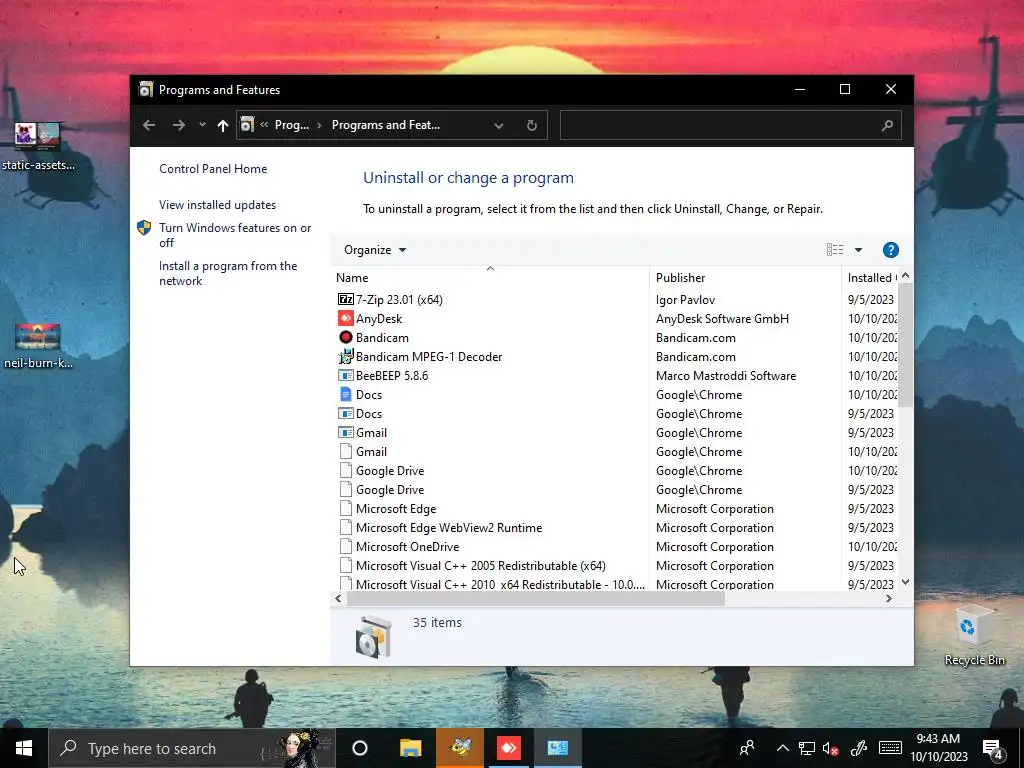Open the People icon on the taskbar
1024x768 pixels.
(x=746, y=748)
